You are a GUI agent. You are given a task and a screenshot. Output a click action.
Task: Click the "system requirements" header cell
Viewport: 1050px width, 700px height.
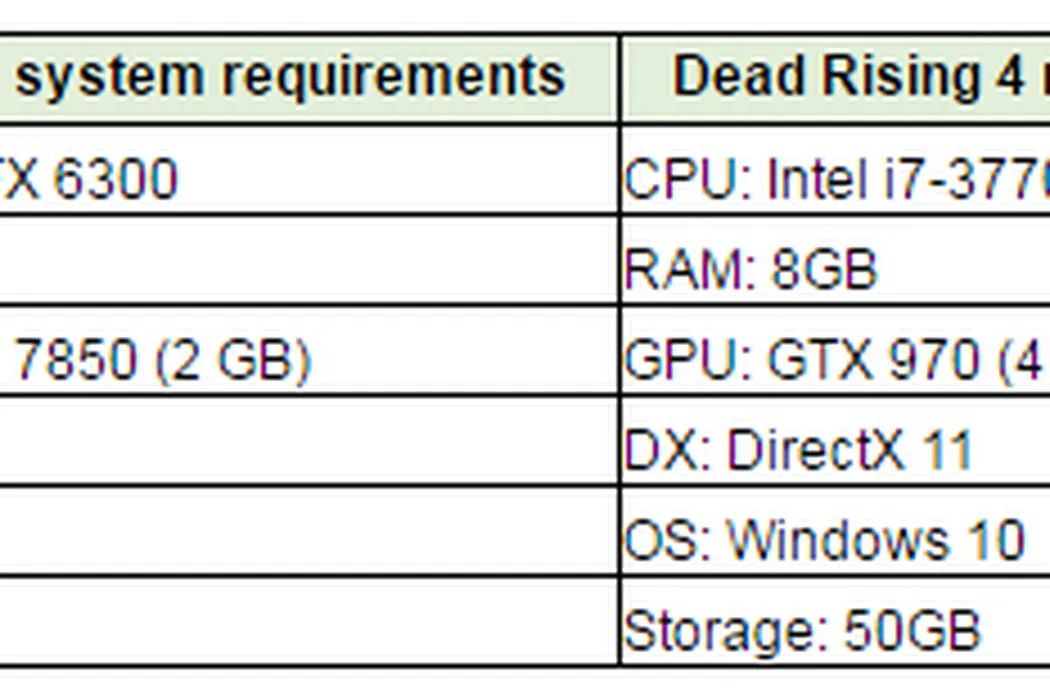[290, 78]
